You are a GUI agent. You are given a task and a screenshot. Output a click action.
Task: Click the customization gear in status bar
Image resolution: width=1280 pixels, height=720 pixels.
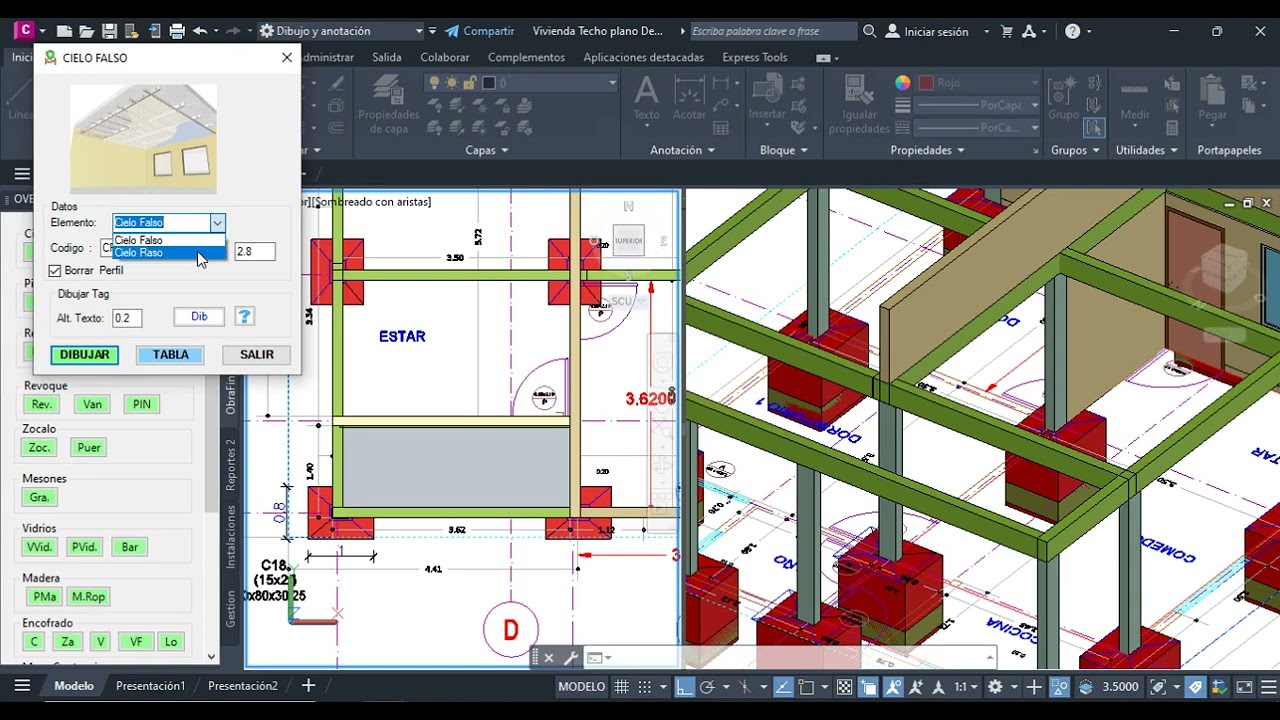[995, 687]
